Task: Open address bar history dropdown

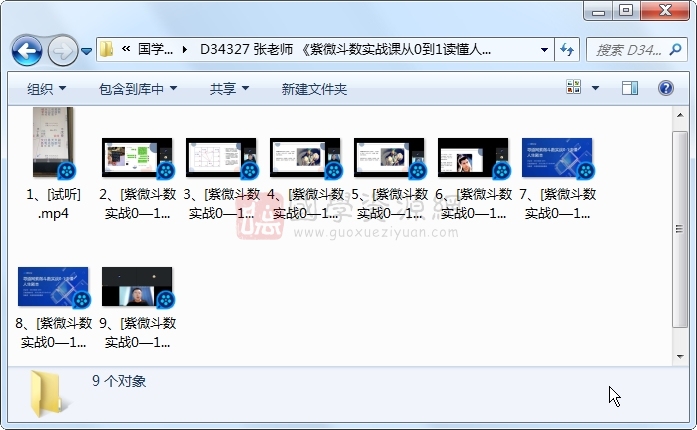Action: [x=544, y=49]
